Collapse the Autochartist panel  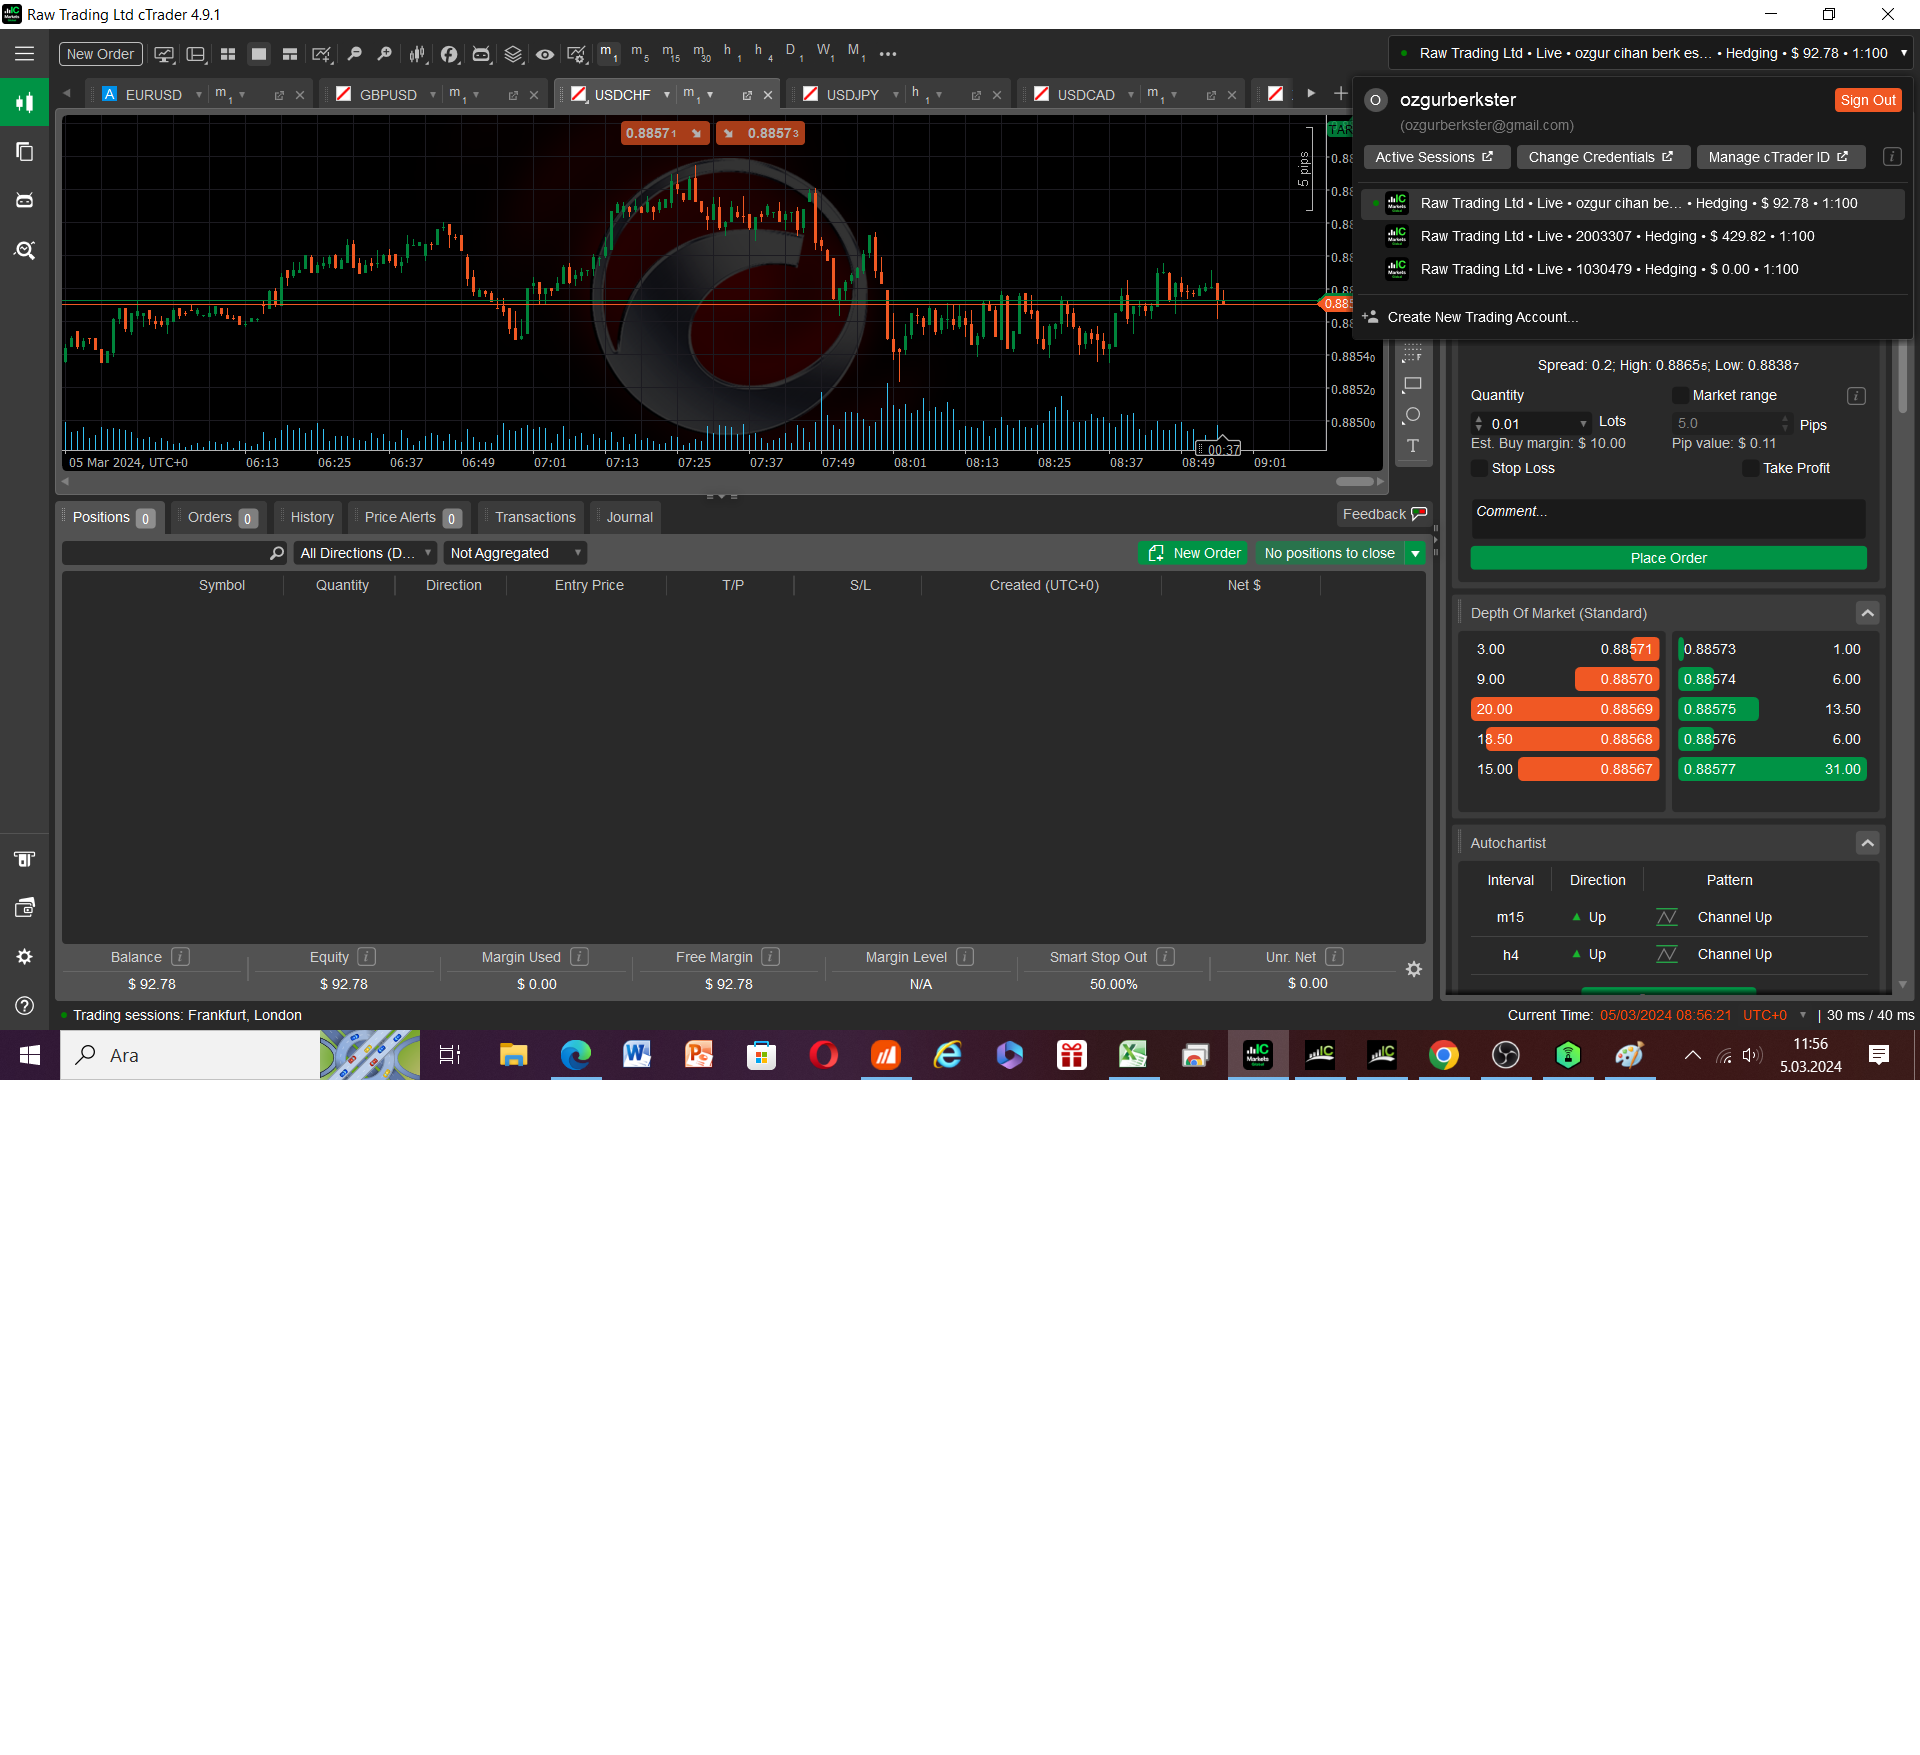tap(1867, 843)
